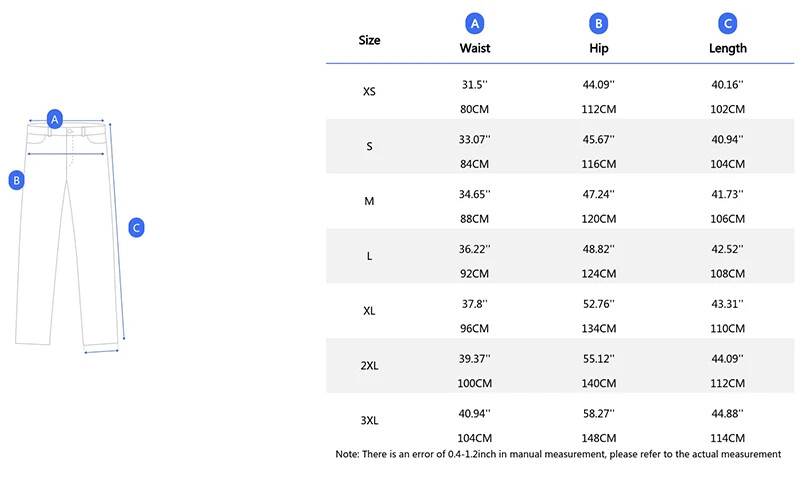Click the Waist column header text

[475, 48]
